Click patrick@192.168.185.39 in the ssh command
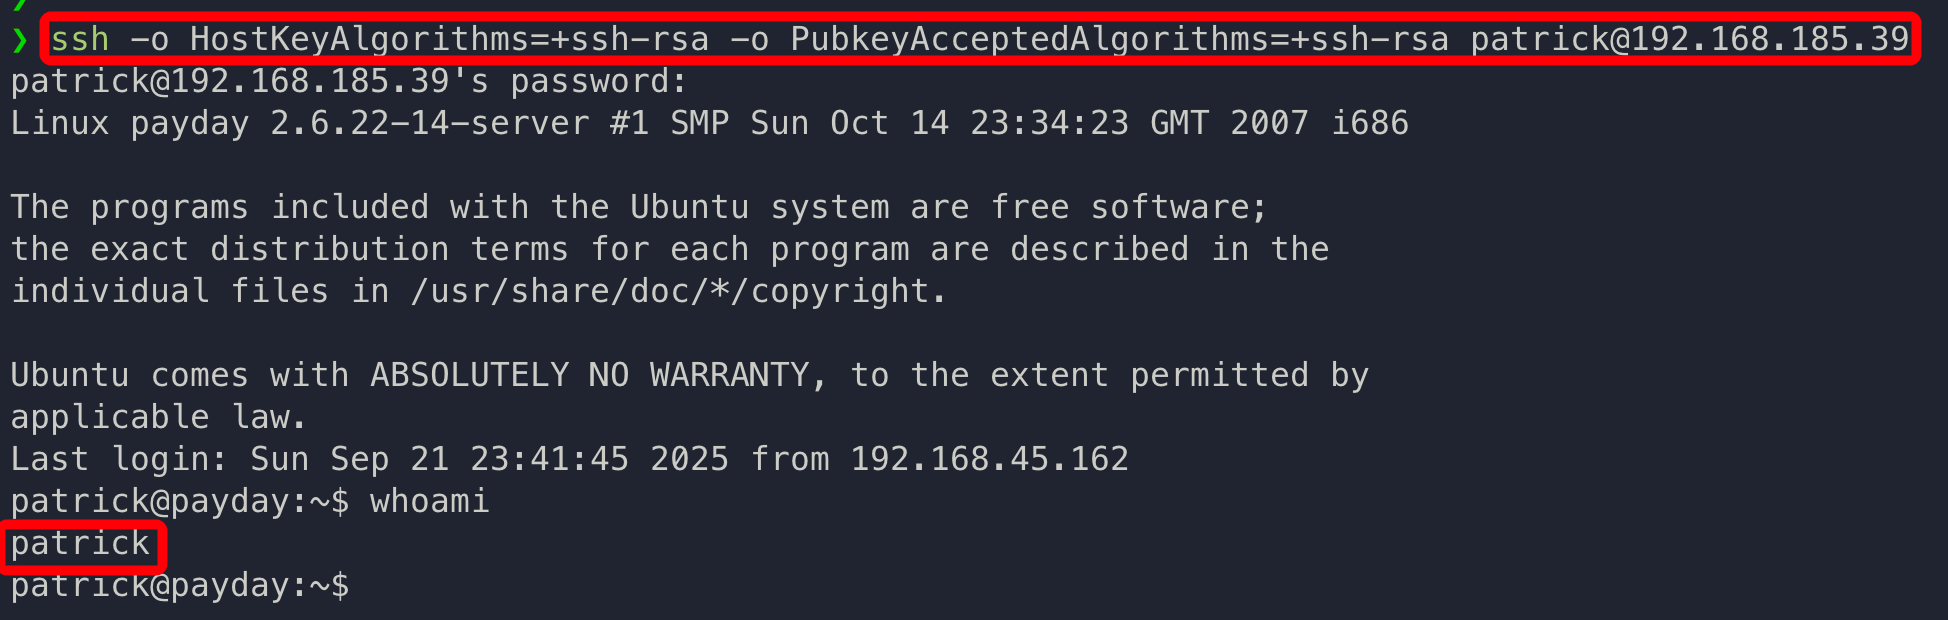The width and height of the screenshot is (1948, 620). (x=1689, y=40)
